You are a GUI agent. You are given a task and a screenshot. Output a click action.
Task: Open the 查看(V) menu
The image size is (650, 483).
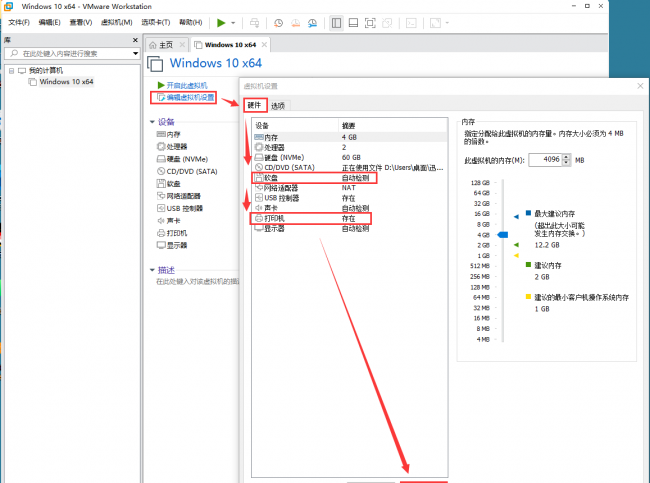[80, 22]
